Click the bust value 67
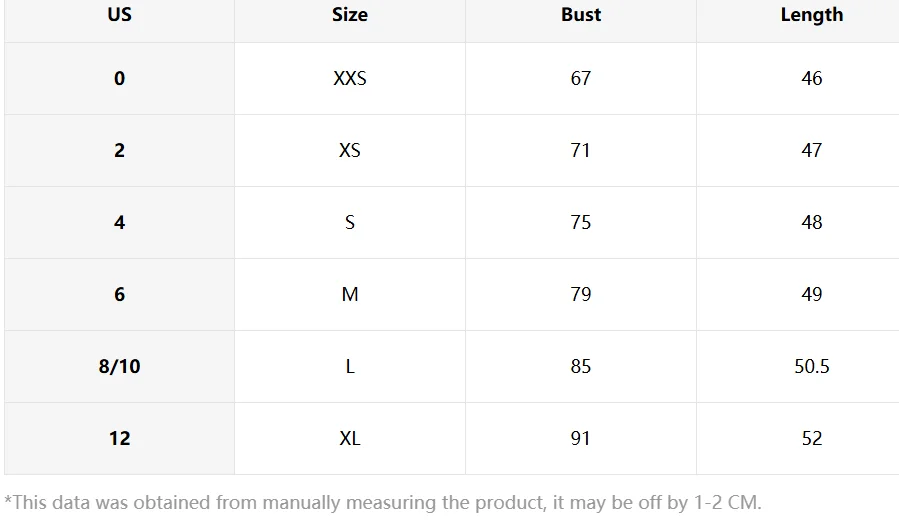 pyautogui.click(x=581, y=78)
